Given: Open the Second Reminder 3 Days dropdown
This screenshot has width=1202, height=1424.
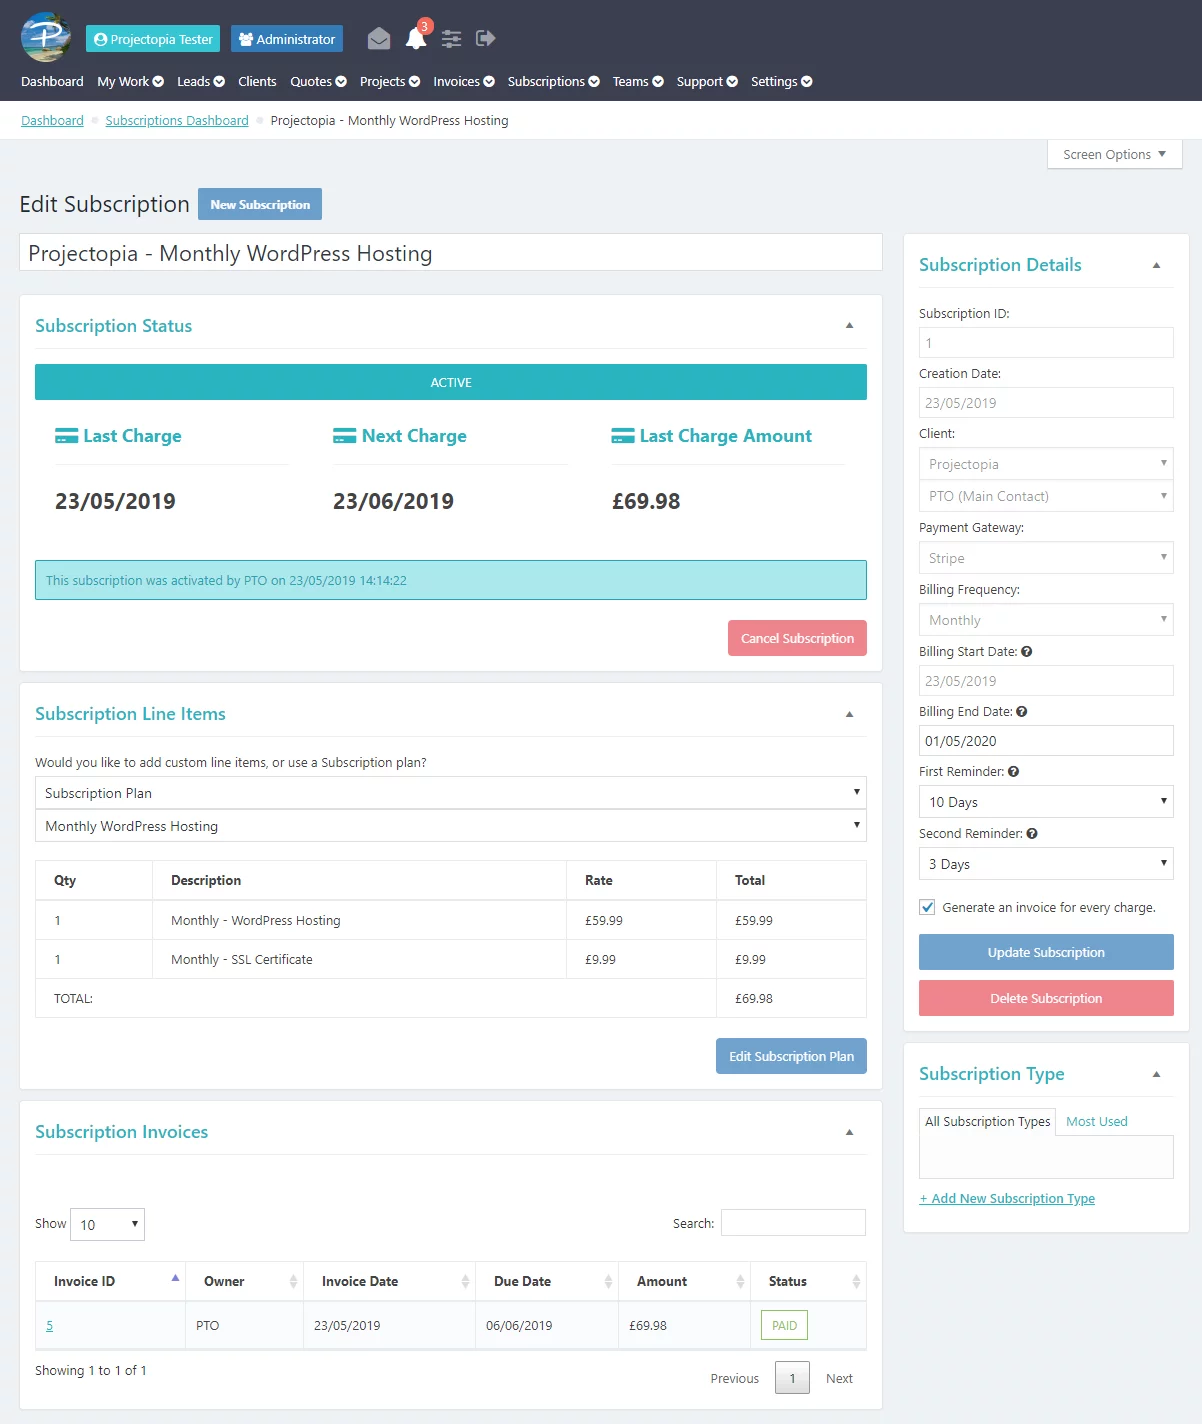Looking at the screenshot, I should (1046, 864).
